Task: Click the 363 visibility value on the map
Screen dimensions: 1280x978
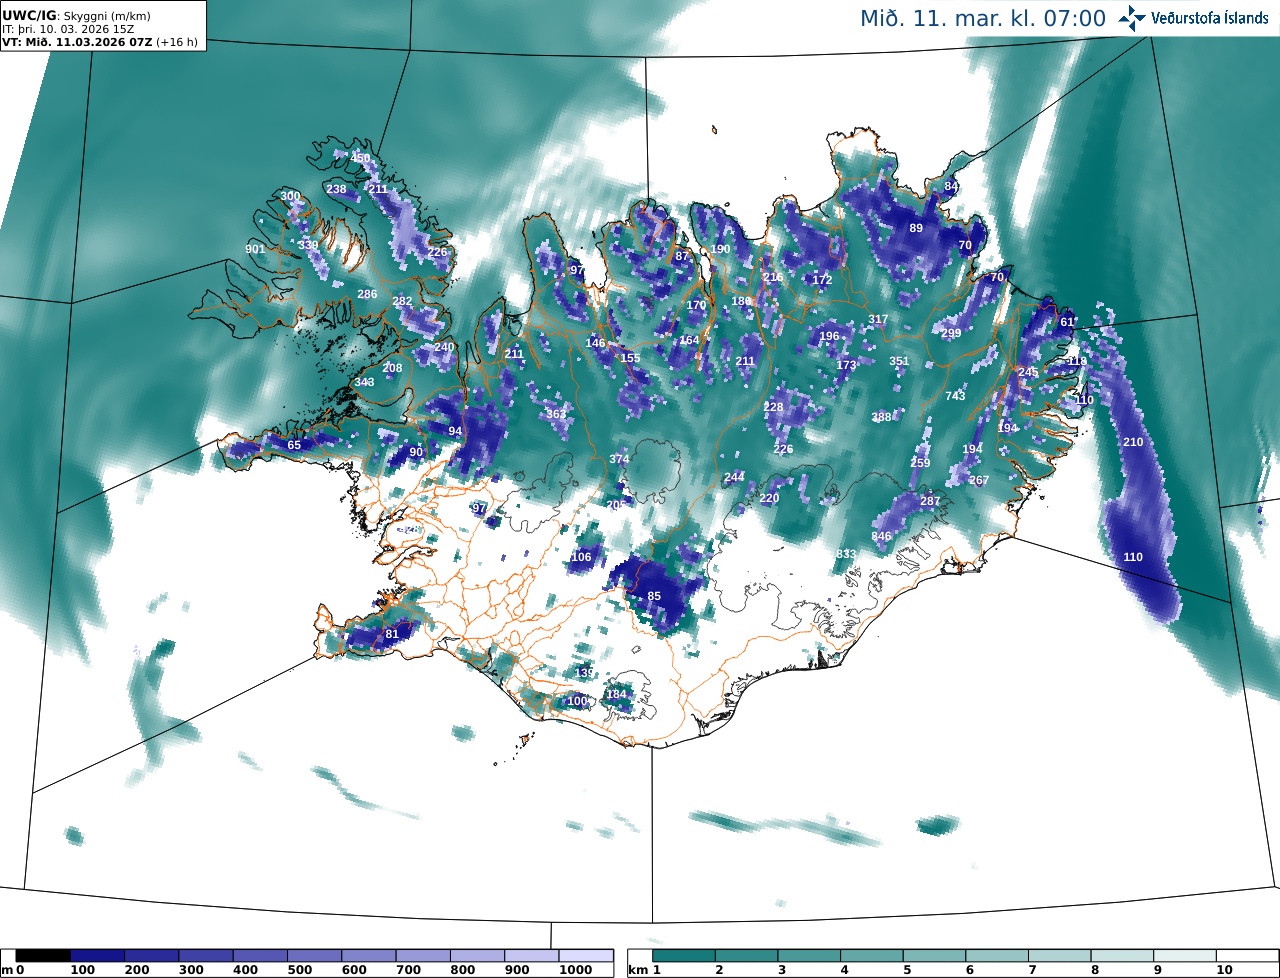Action: coord(556,414)
